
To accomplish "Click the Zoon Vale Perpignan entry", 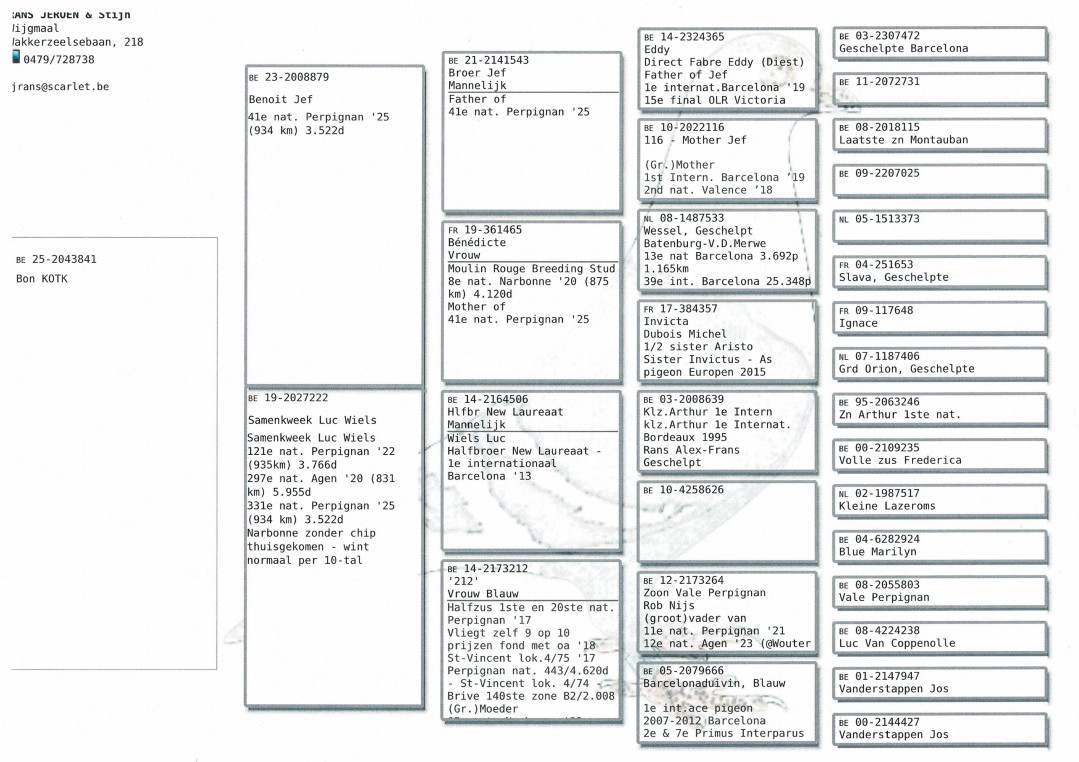I will pyautogui.click(x=728, y=611).
